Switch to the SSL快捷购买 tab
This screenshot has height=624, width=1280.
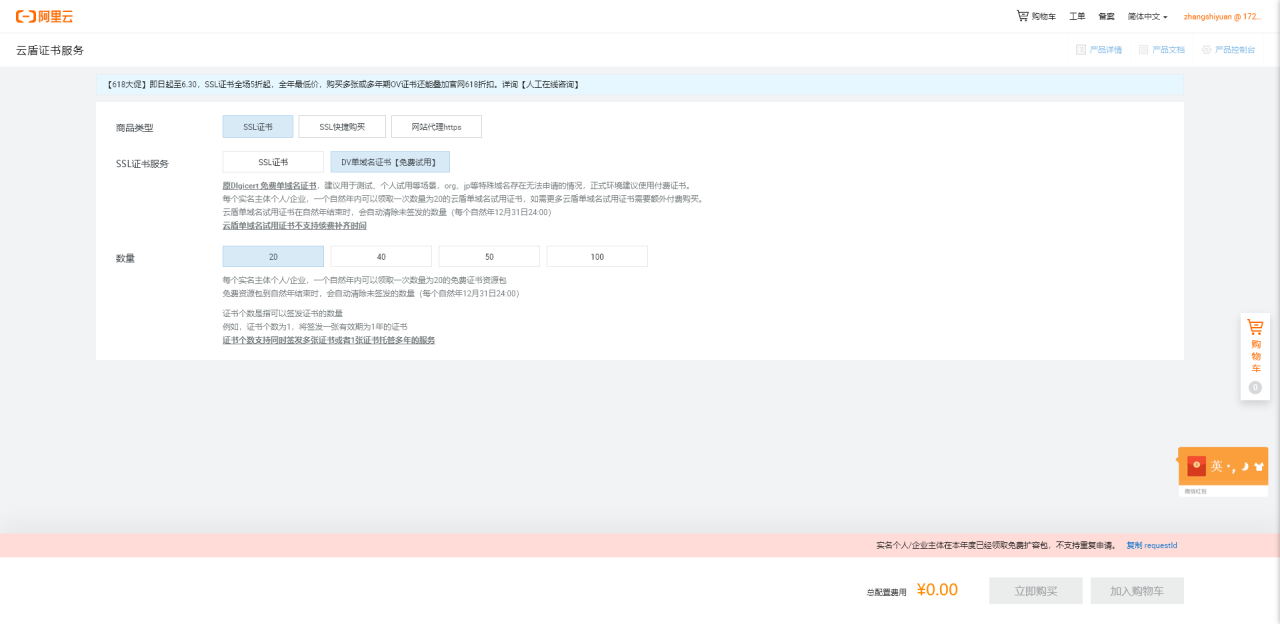click(343, 126)
